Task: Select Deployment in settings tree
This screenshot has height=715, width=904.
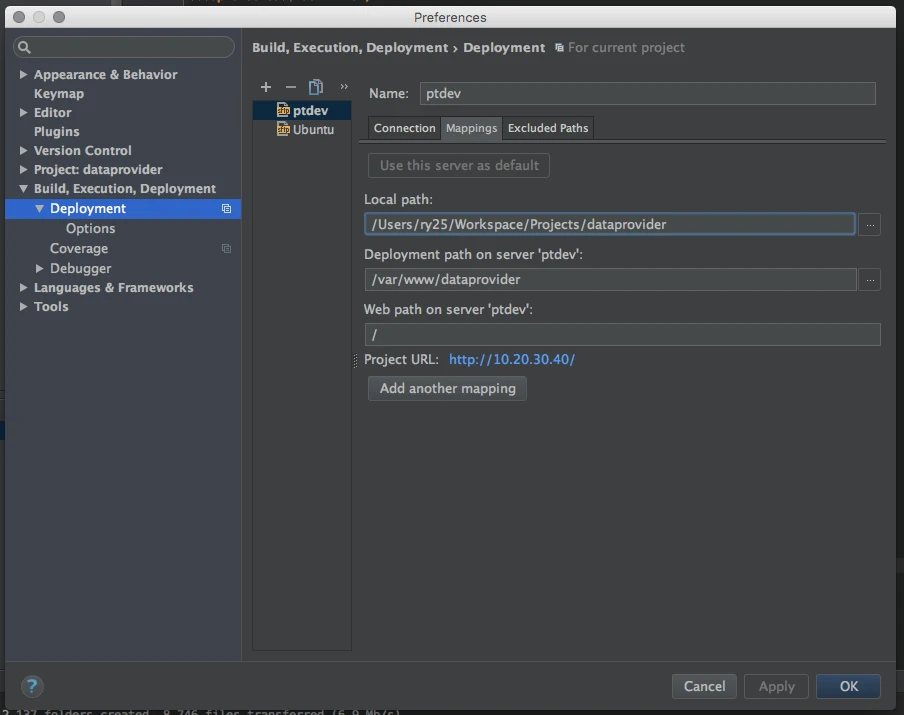Action: (x=123, y=209)
